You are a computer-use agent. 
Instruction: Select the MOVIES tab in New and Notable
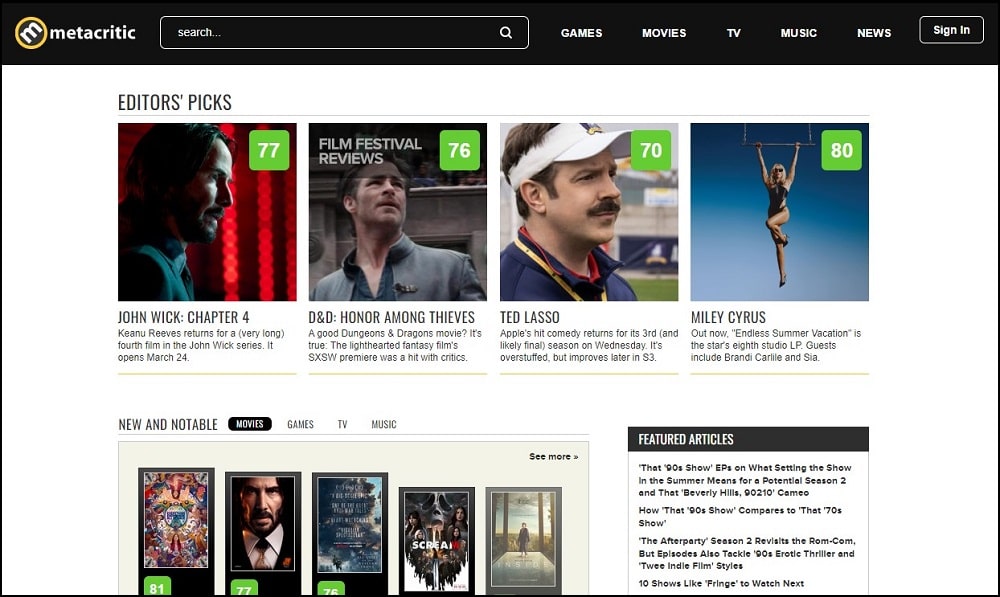tap(249, 424)
